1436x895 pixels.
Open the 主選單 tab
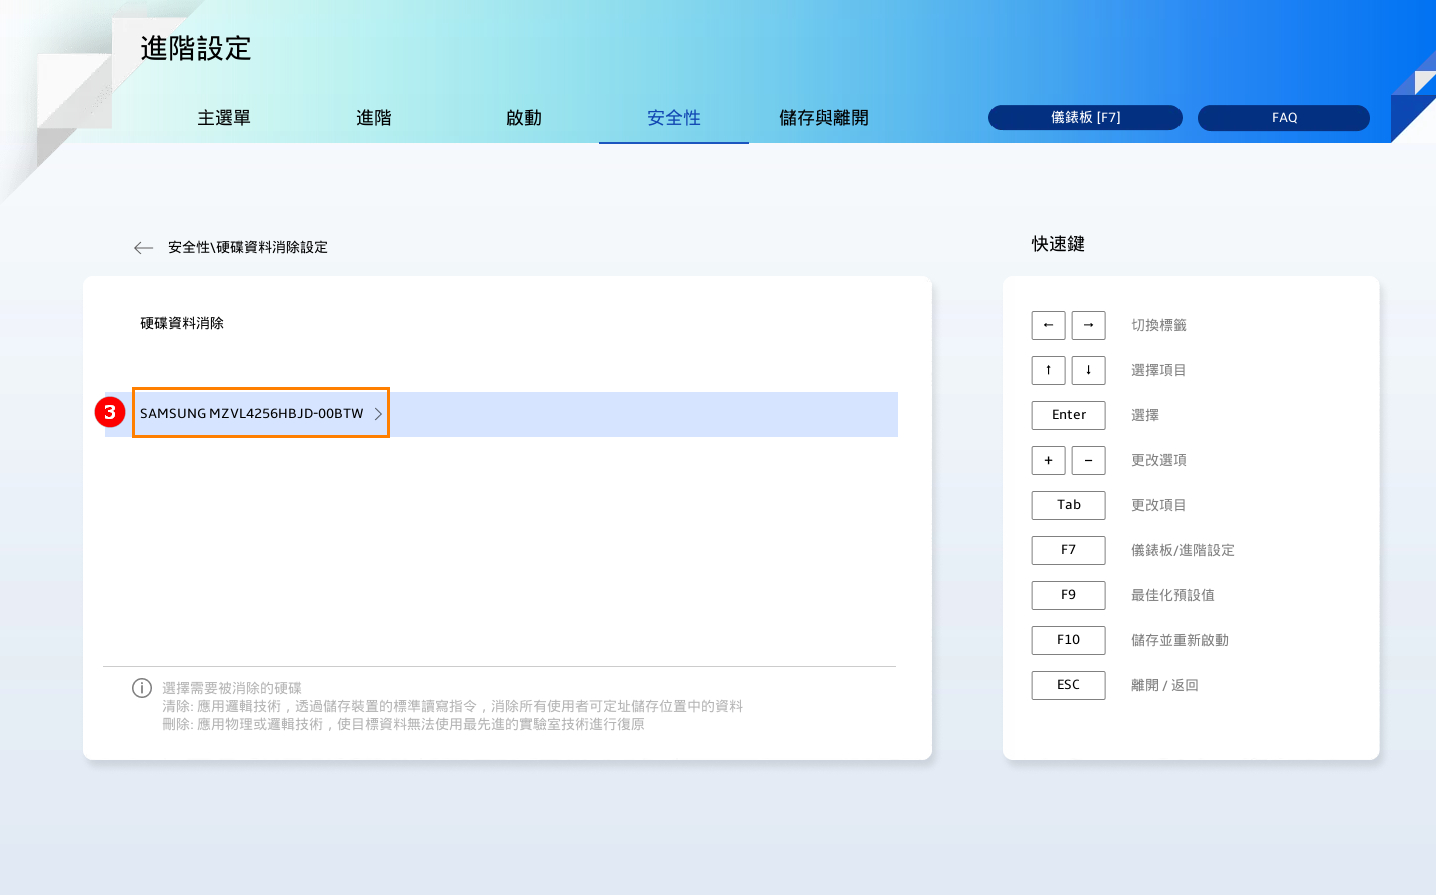pos(224,118)
